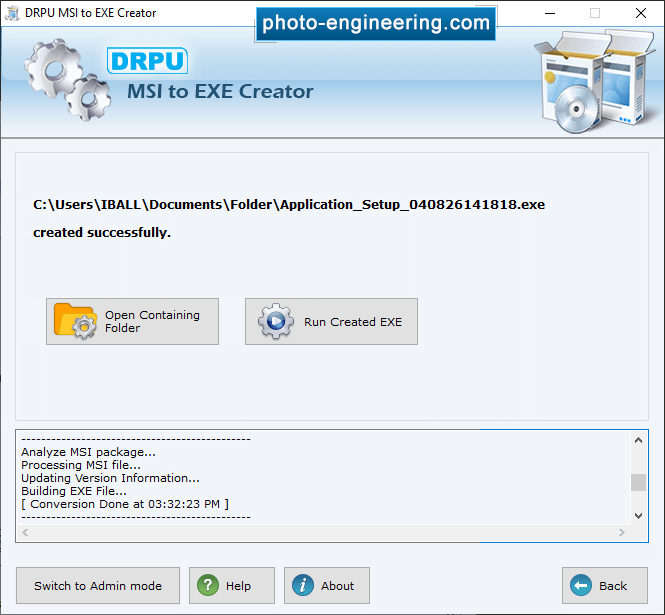This screenshot has width=665, height=615.
Task: Click the blue back arrow icon
Action: 581,586
